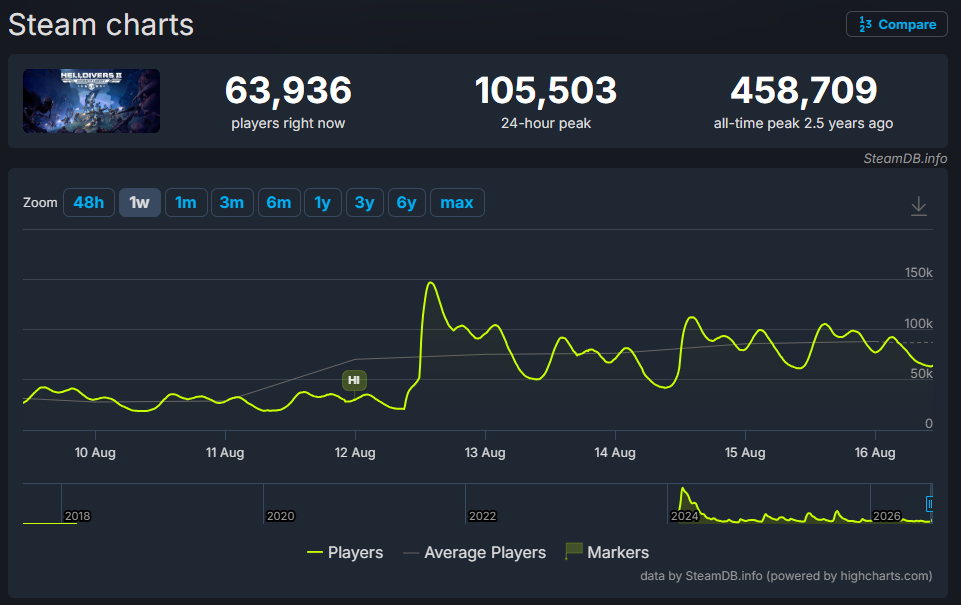The height and width of the screenshot is (605, 961).
Task: Choose the 3y zoom option
Action: click(365, 202)
